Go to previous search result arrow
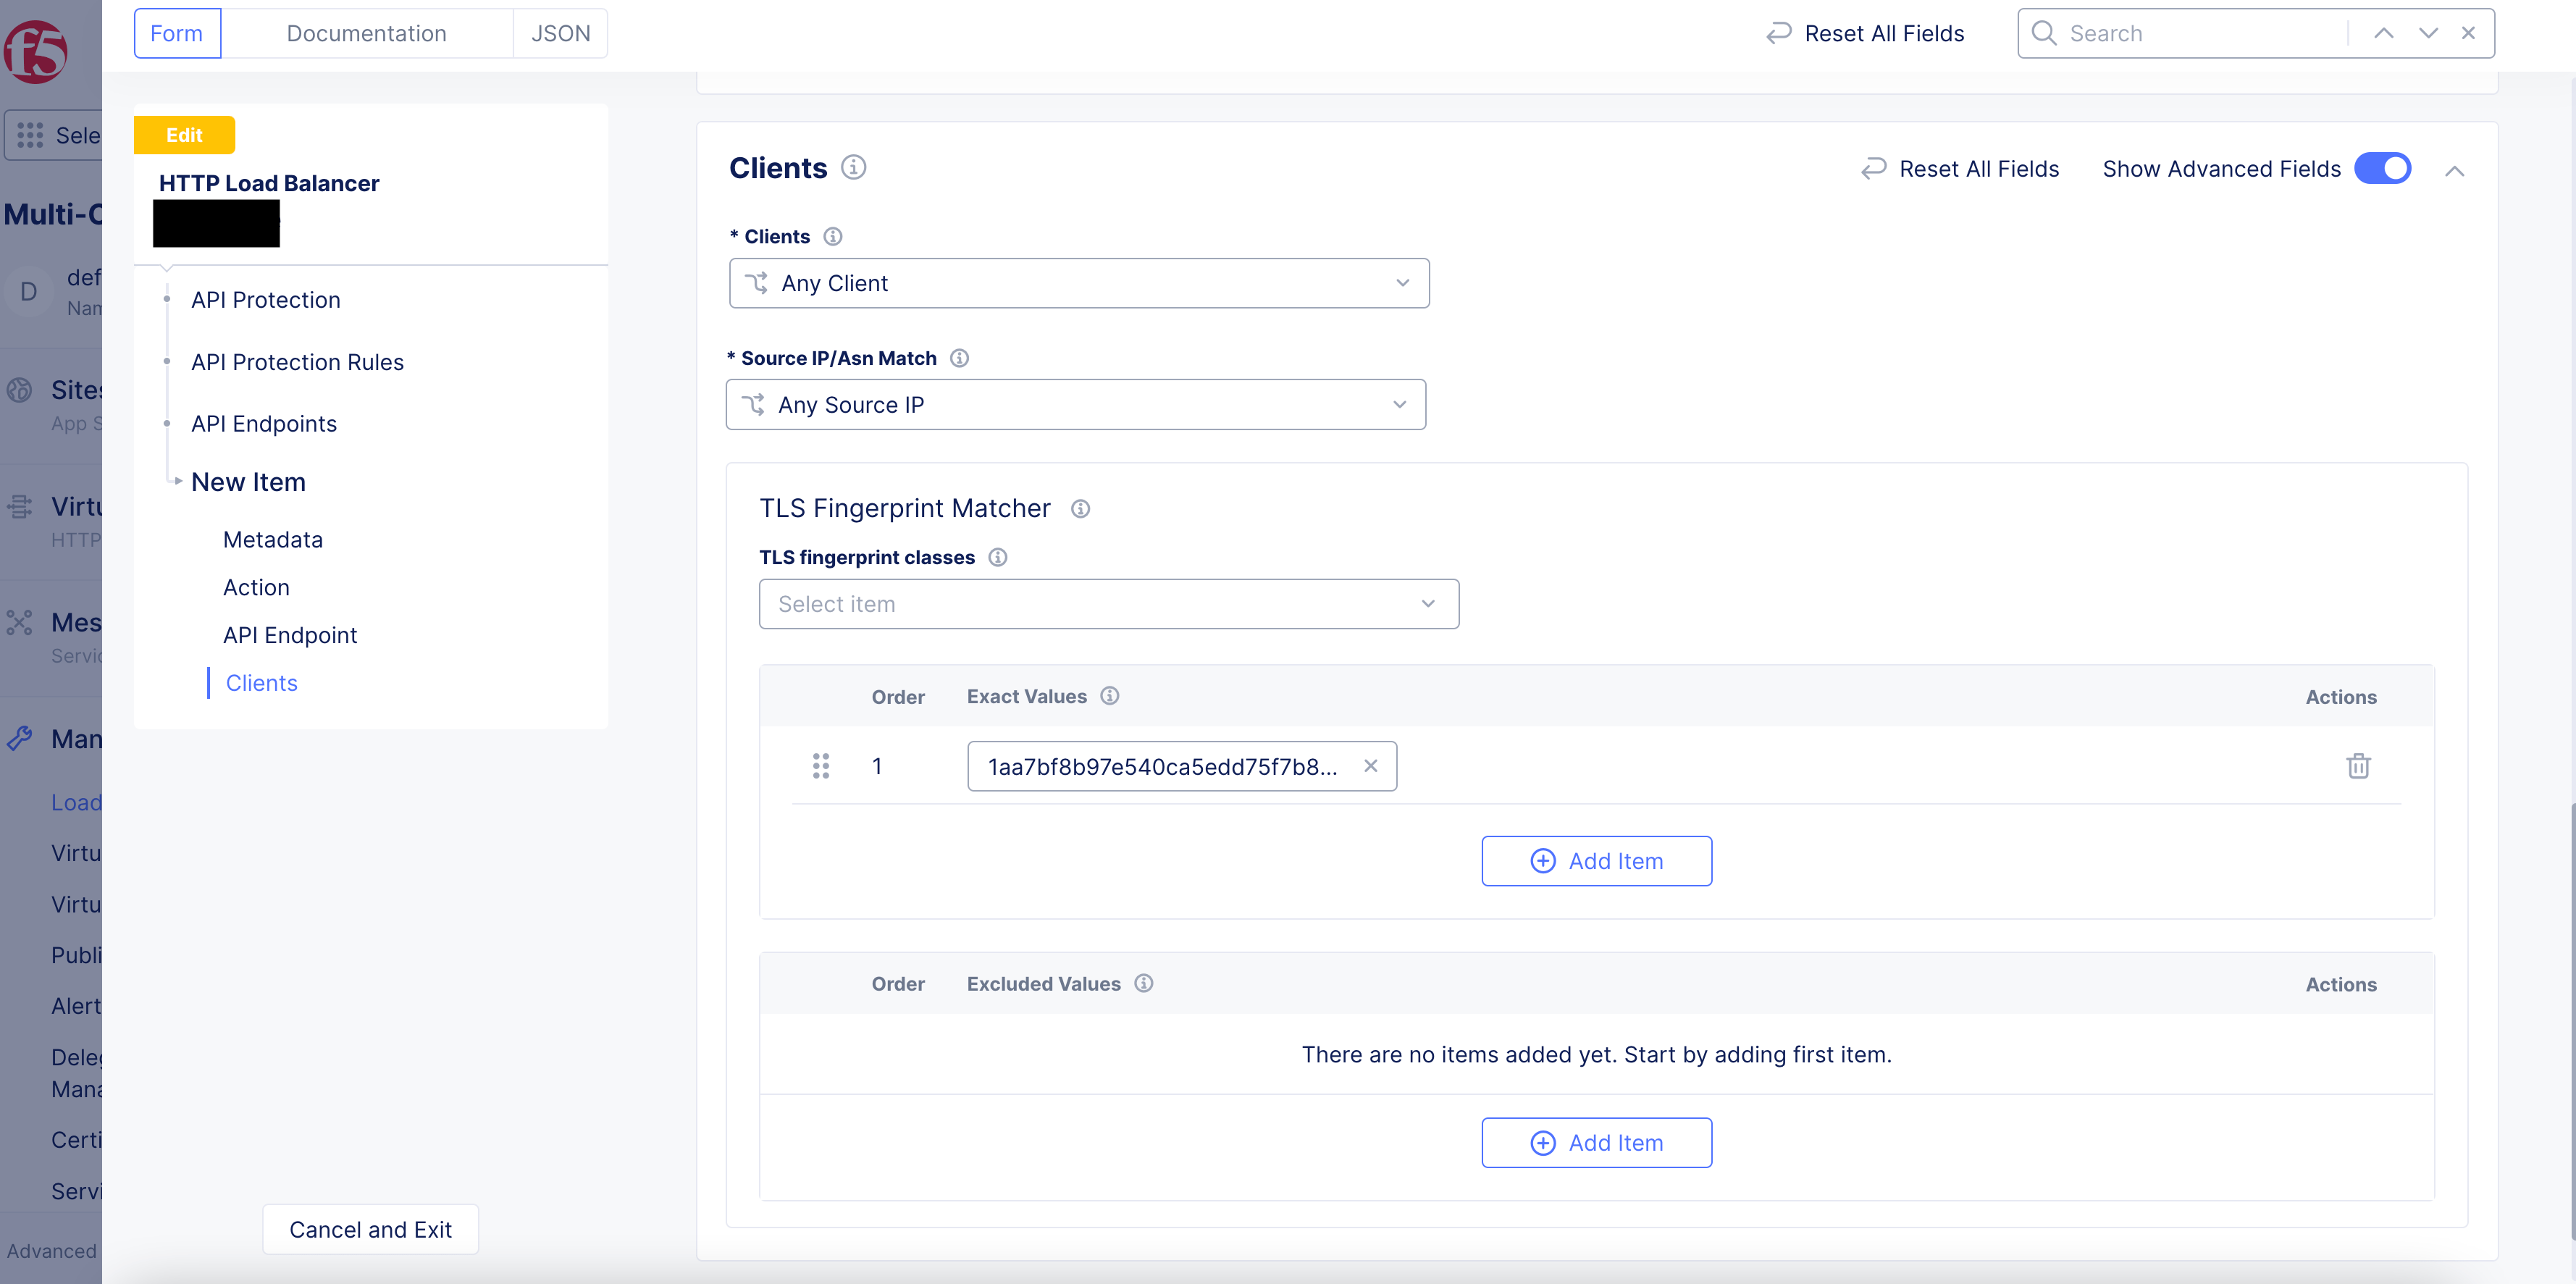This screenshot has width=2576, height=1284. [2383, 33]
